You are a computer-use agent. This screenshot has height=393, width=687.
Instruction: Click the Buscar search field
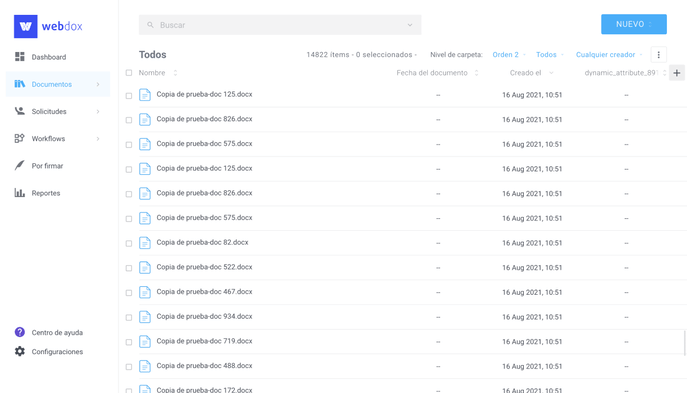(x=280, y=25)
